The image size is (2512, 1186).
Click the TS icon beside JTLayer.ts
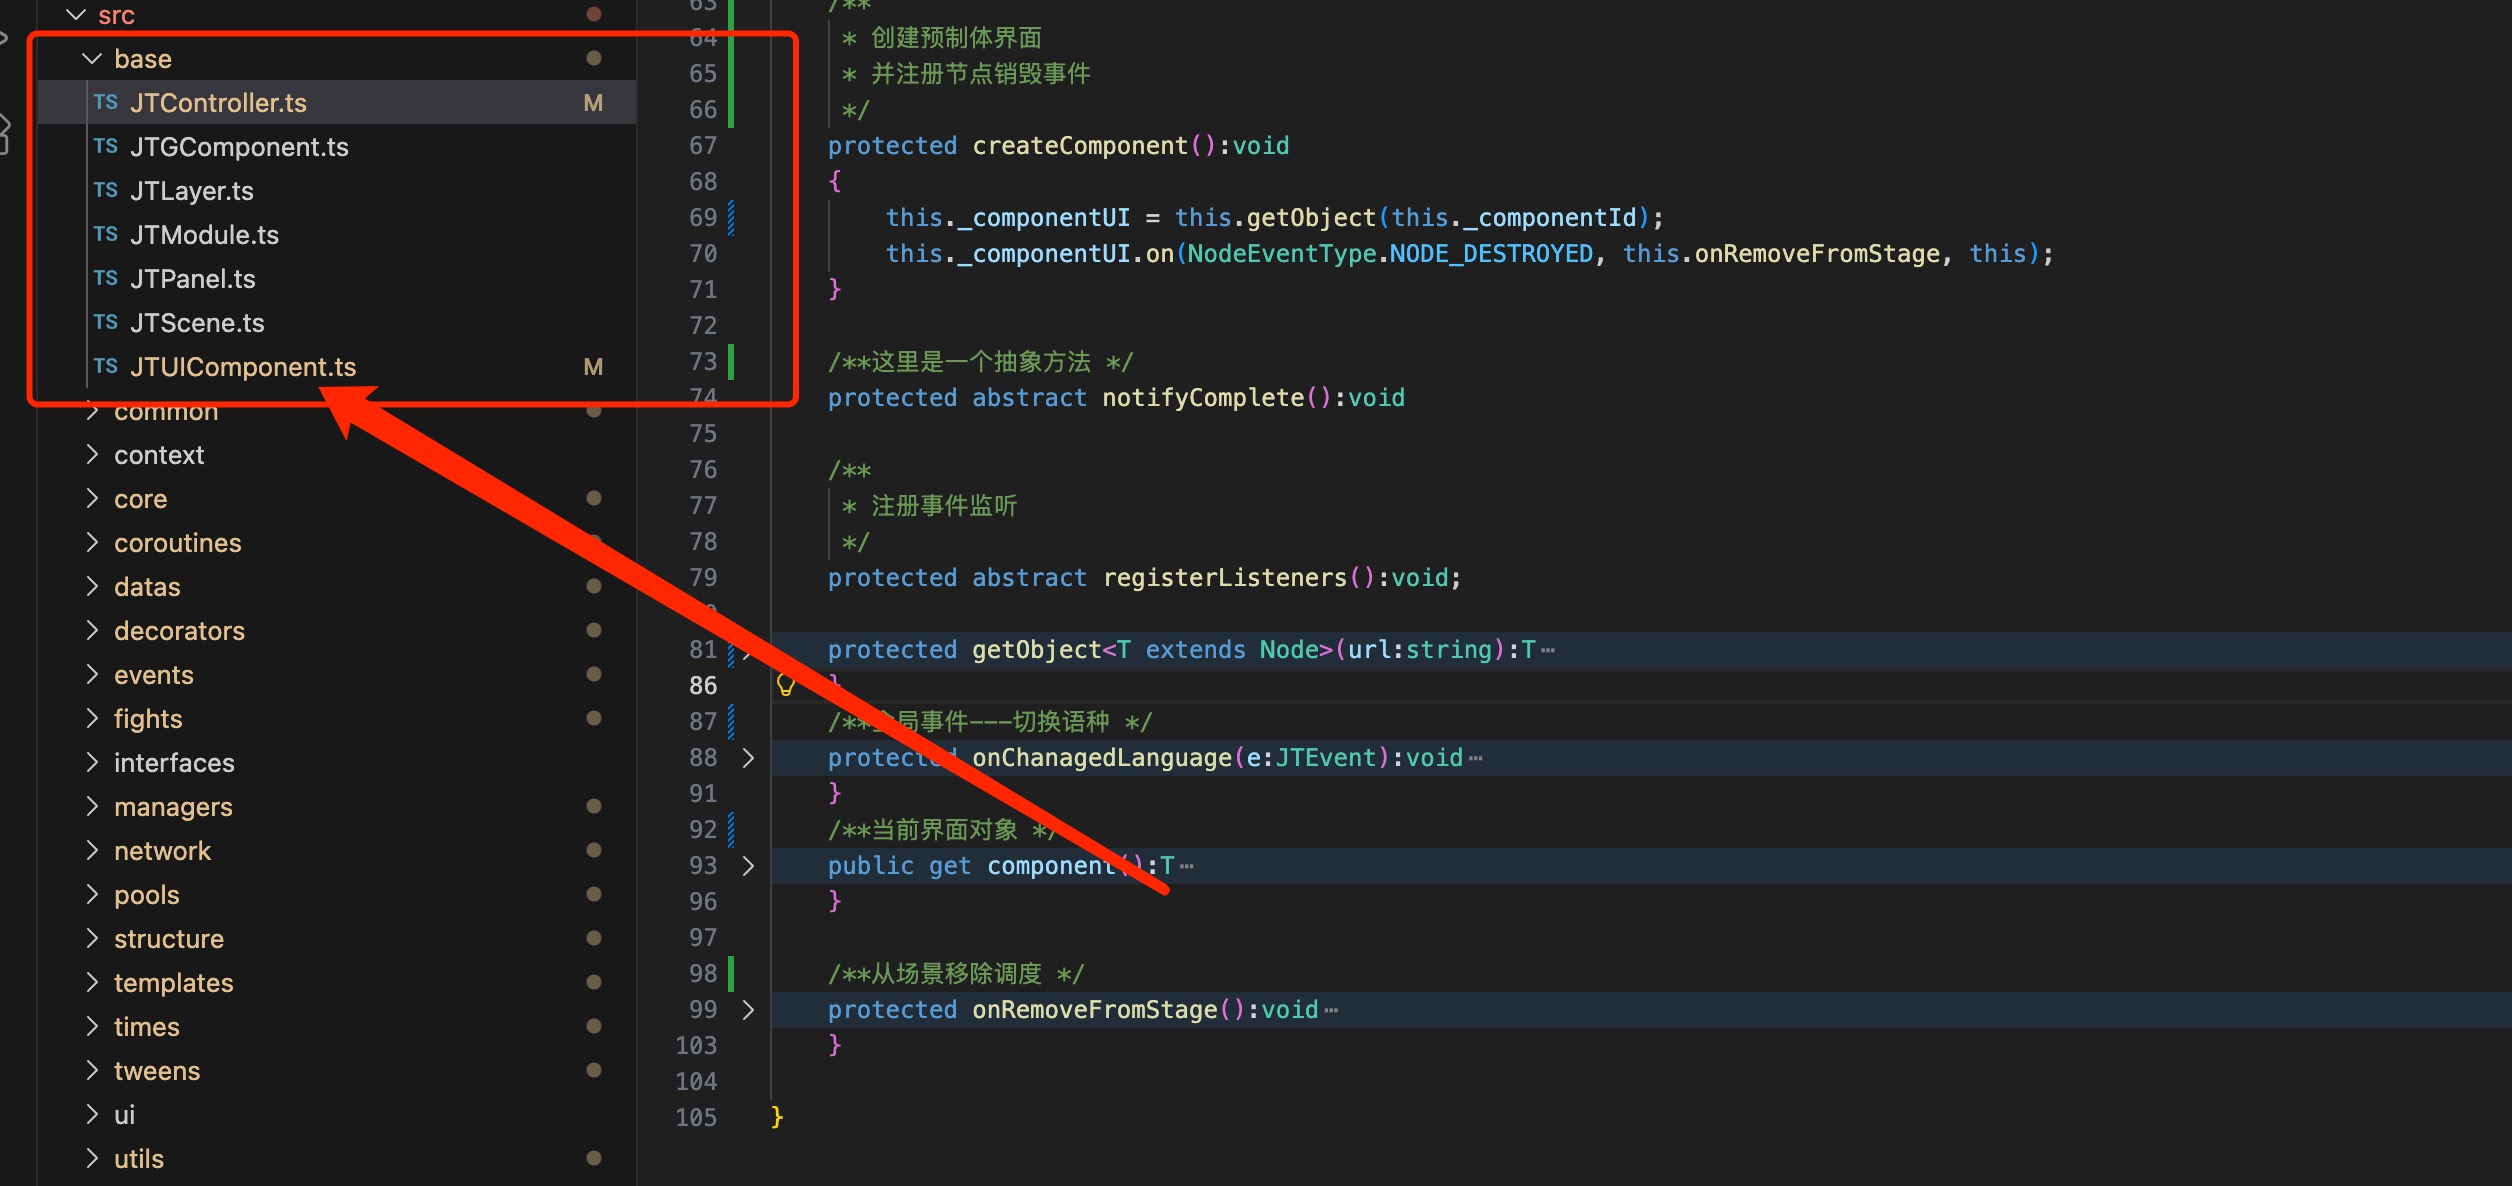pyautogui.click(x=106, y=190)
